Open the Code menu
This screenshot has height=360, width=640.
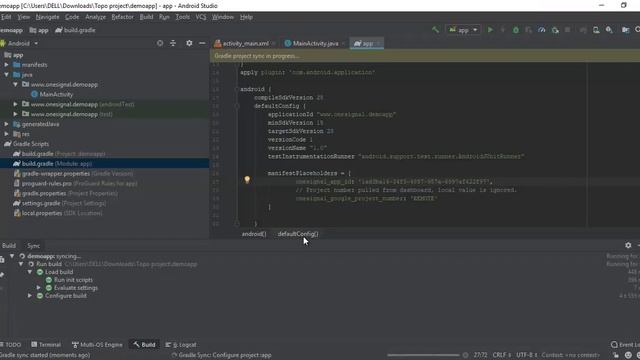(x=72, y=17)
